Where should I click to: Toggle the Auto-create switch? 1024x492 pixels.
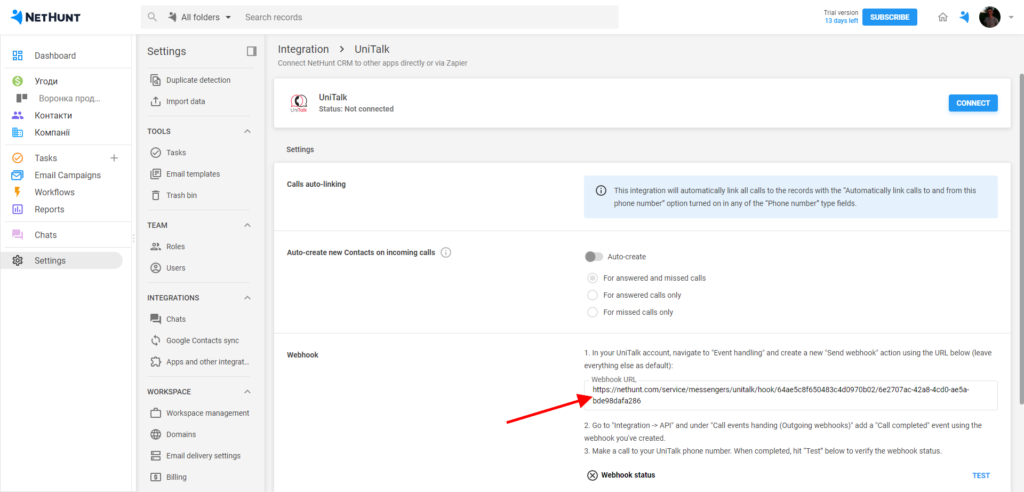[x=595, y=257]
